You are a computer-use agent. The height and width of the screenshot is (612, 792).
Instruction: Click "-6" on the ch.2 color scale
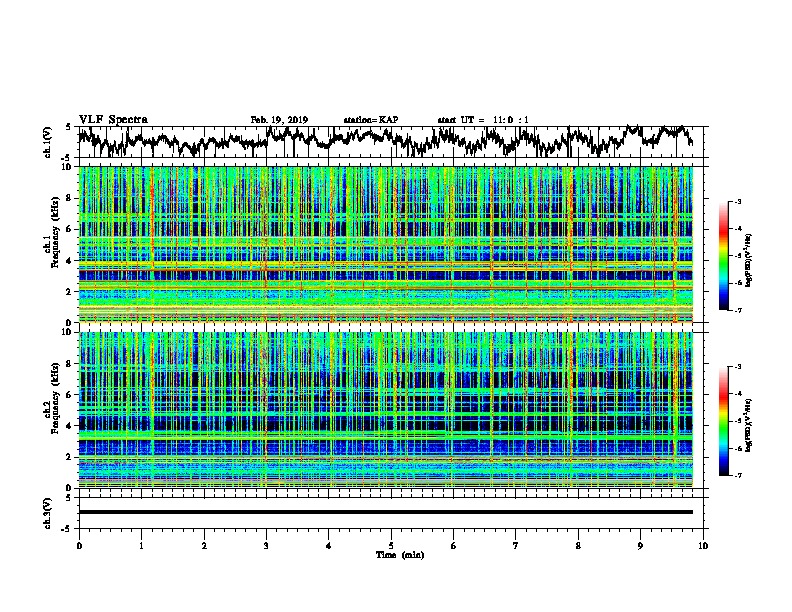click(738, 448)
